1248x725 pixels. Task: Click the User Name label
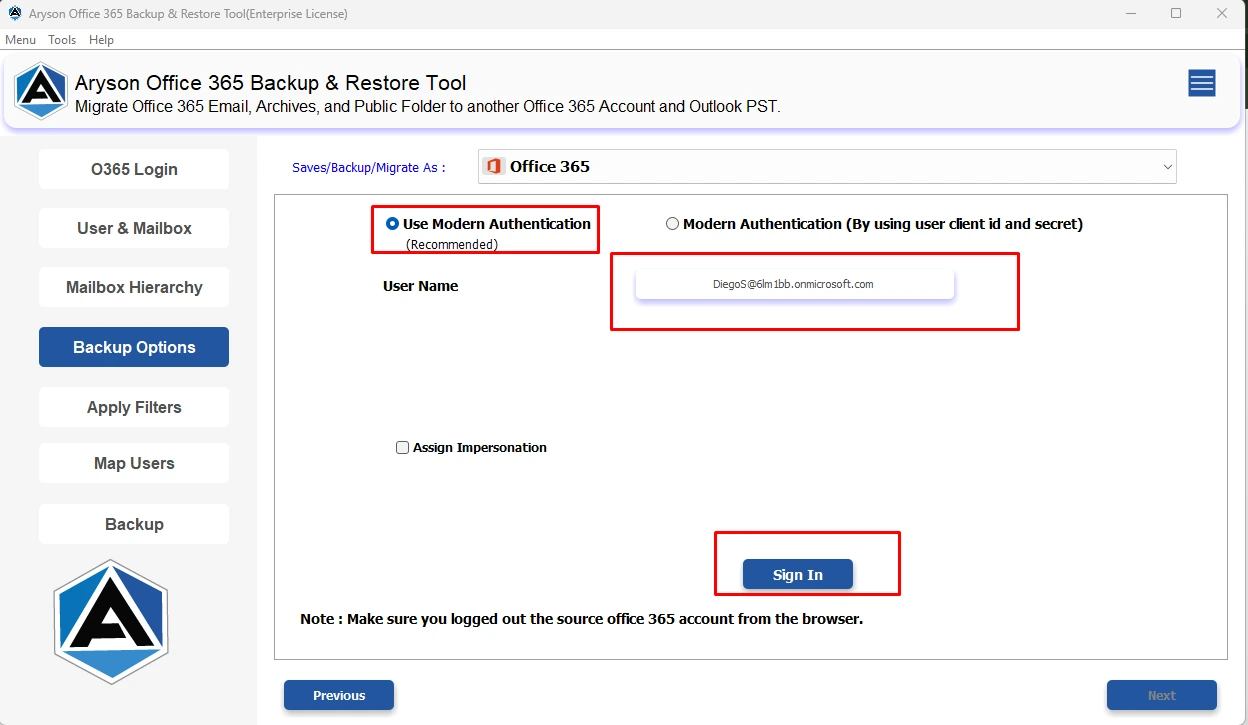pyautogui.click(x=420, y=286)
